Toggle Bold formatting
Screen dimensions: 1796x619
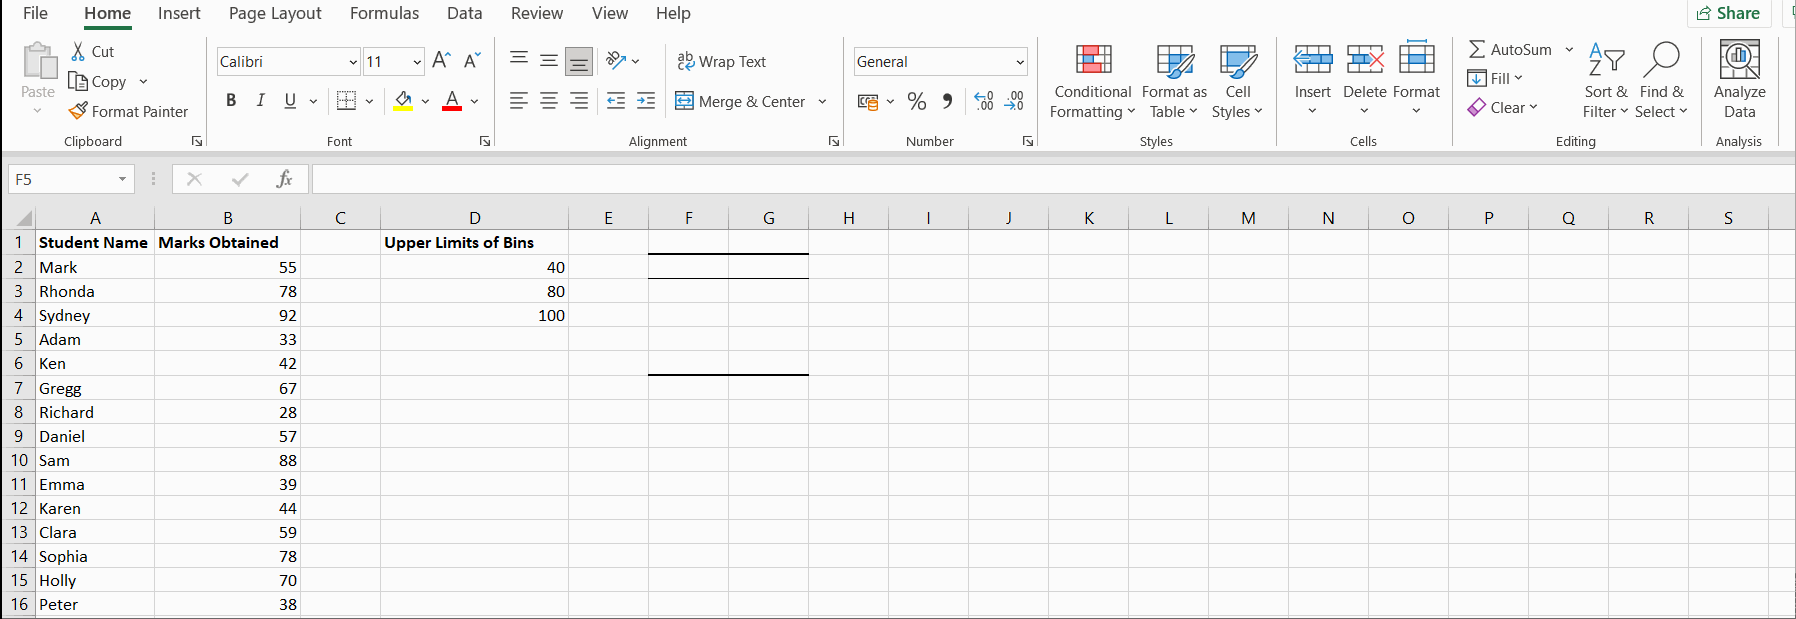click(x=231, y=101)
